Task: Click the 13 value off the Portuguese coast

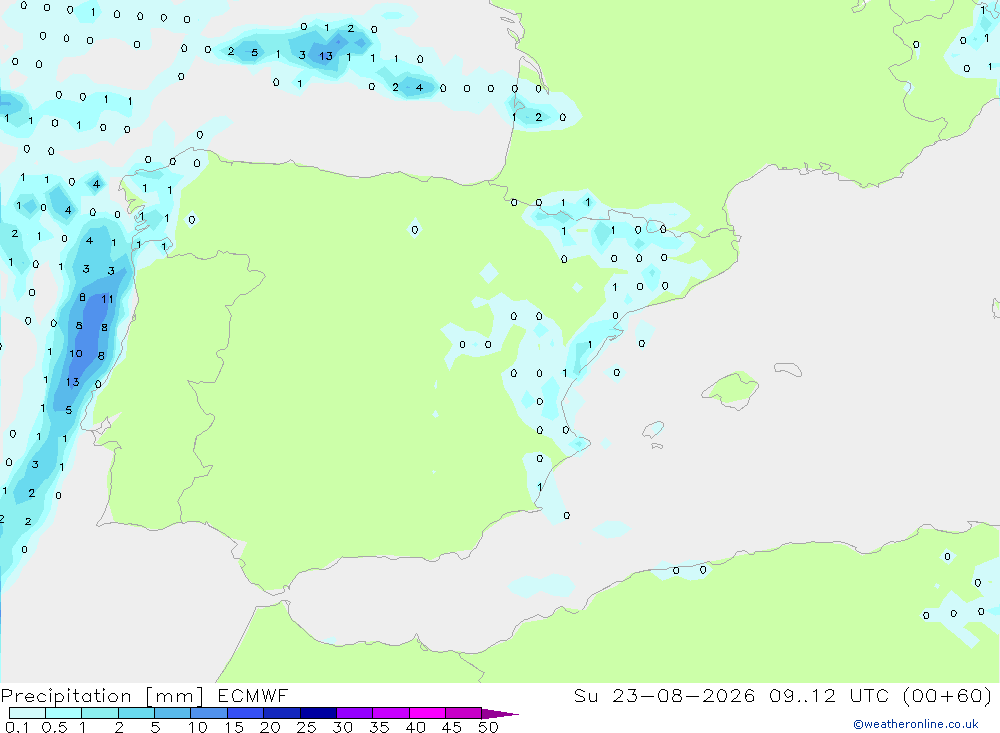Action: coord(73,382)
